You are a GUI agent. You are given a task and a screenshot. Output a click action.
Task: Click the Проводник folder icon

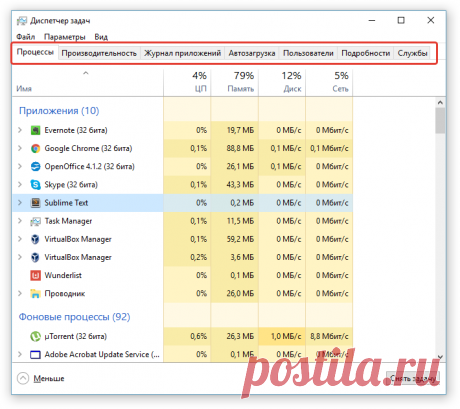[x=35, y=293]
